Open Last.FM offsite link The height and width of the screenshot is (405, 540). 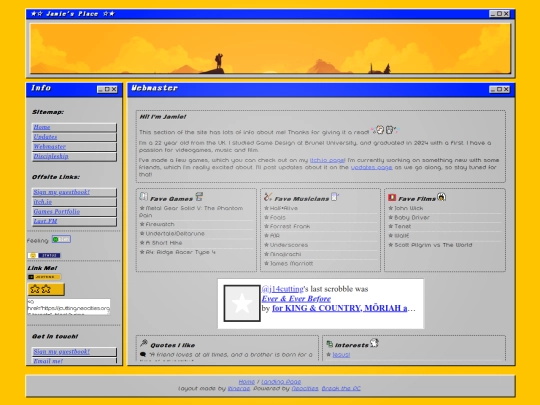coord(45,221)
